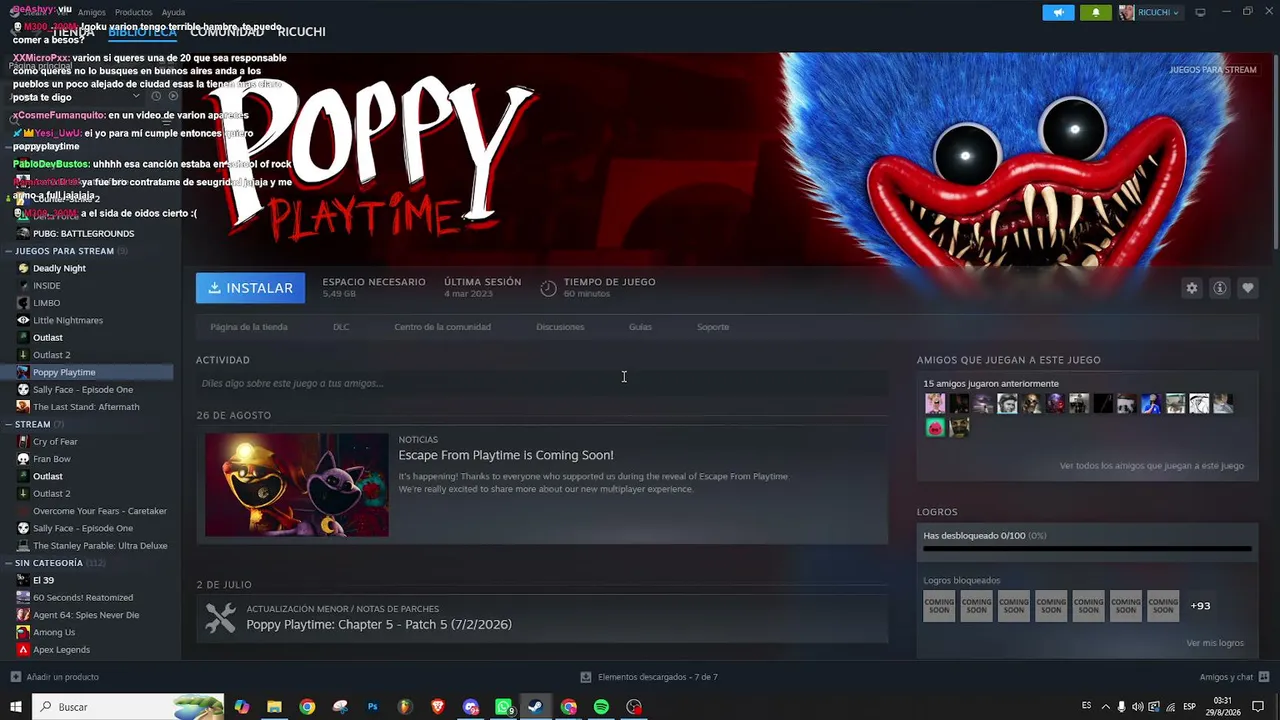Select The Stanley Parable: Ultra Deluxe
This screenshot has width=1280, height=720.
tap(100, 546)
